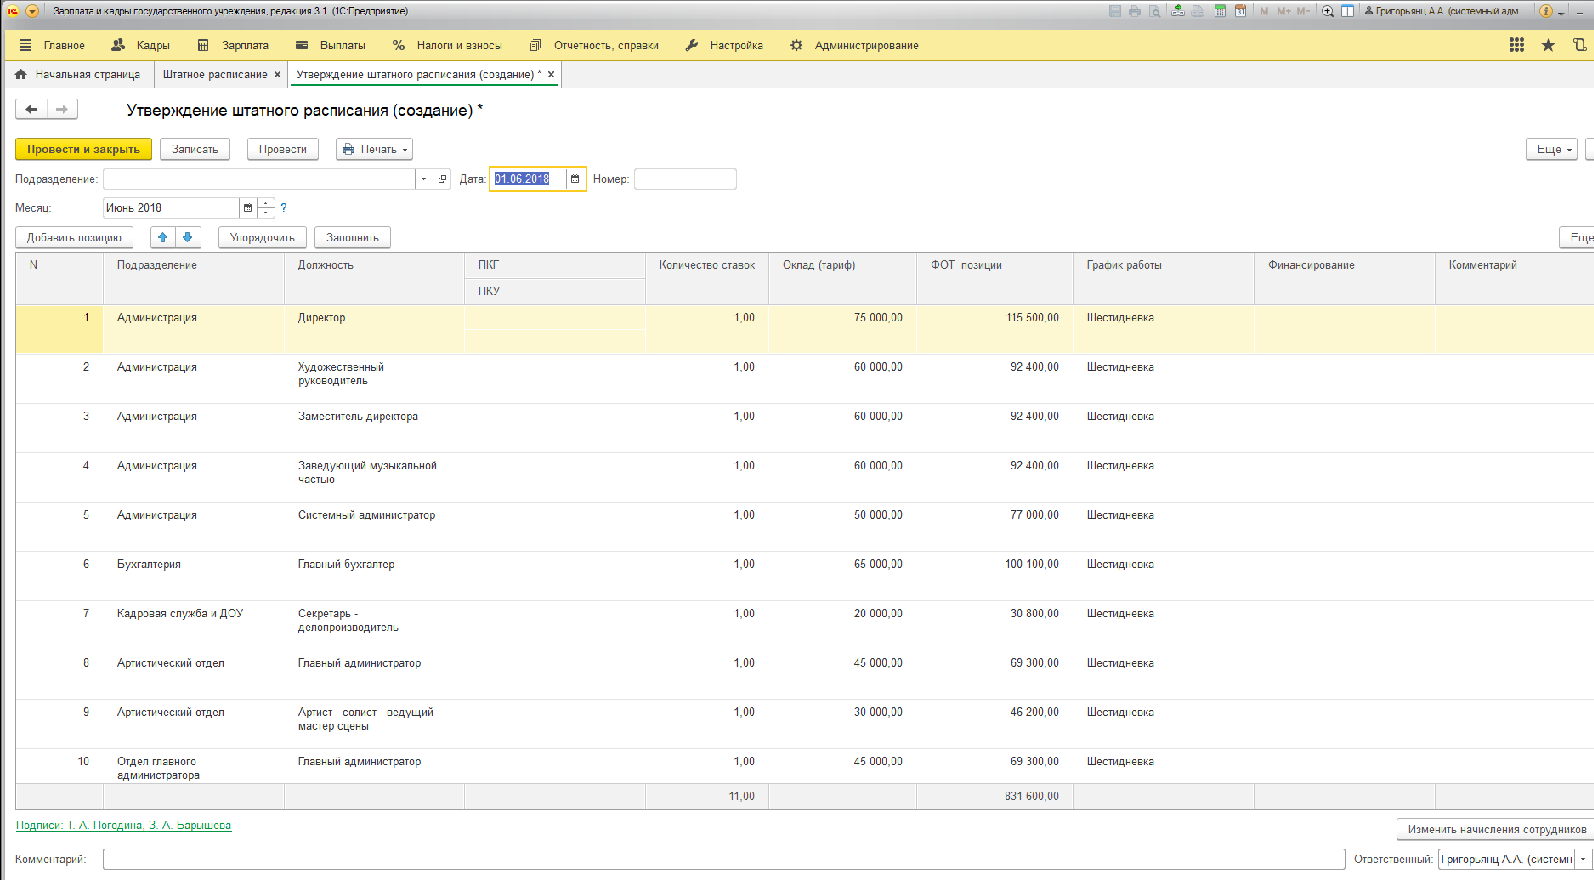Click the Оклад (тариф) column header
This screenshot has width=1594, height=880.
coord(842,278)
